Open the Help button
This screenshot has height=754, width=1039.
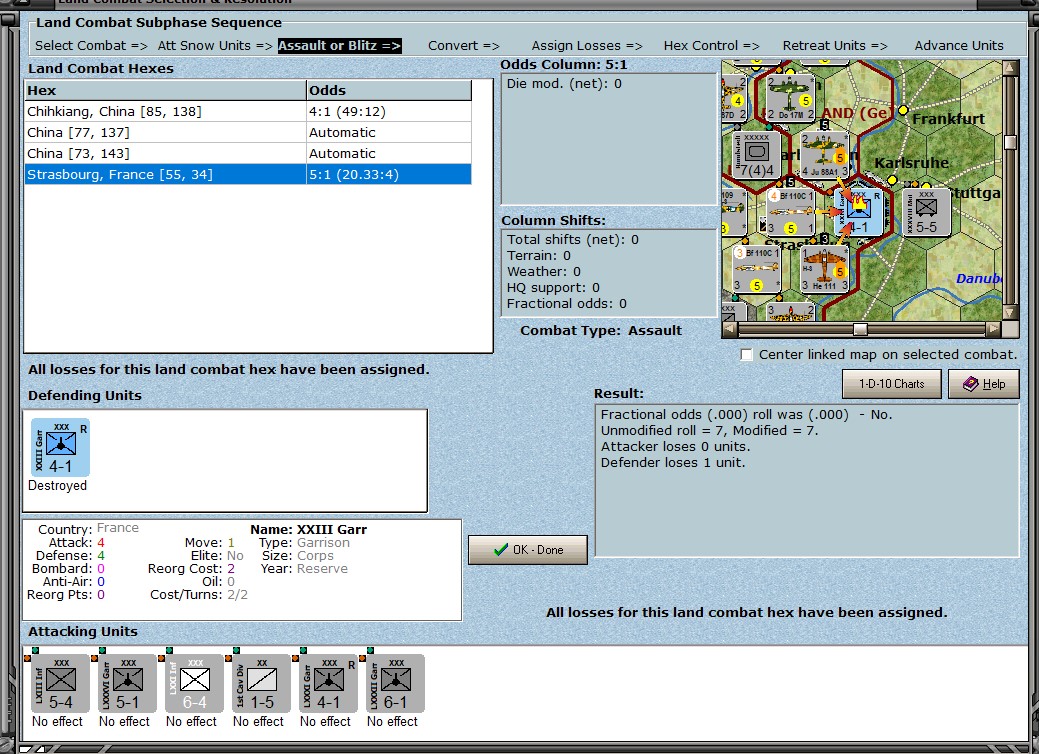click(983, 384)
